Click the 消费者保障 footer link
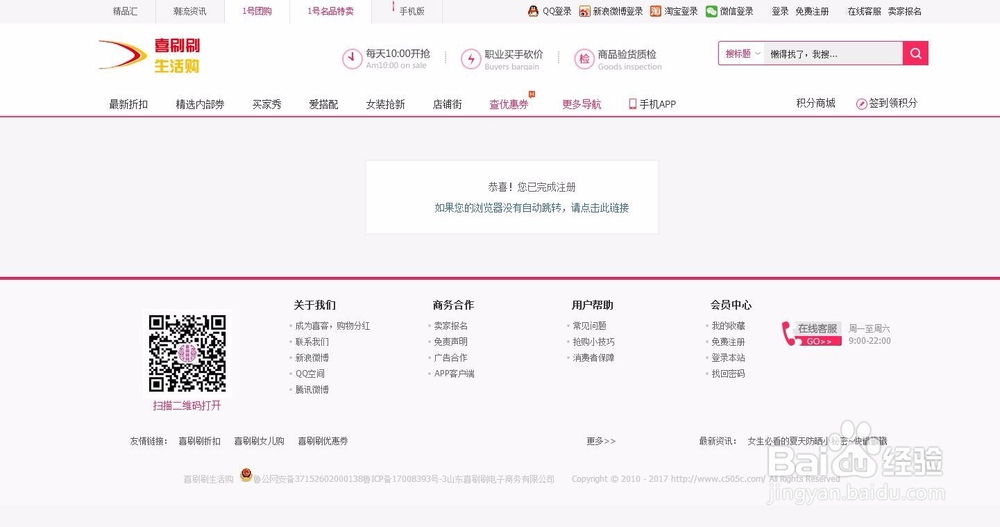This screenshot has height=527, width=1000. 594,357
